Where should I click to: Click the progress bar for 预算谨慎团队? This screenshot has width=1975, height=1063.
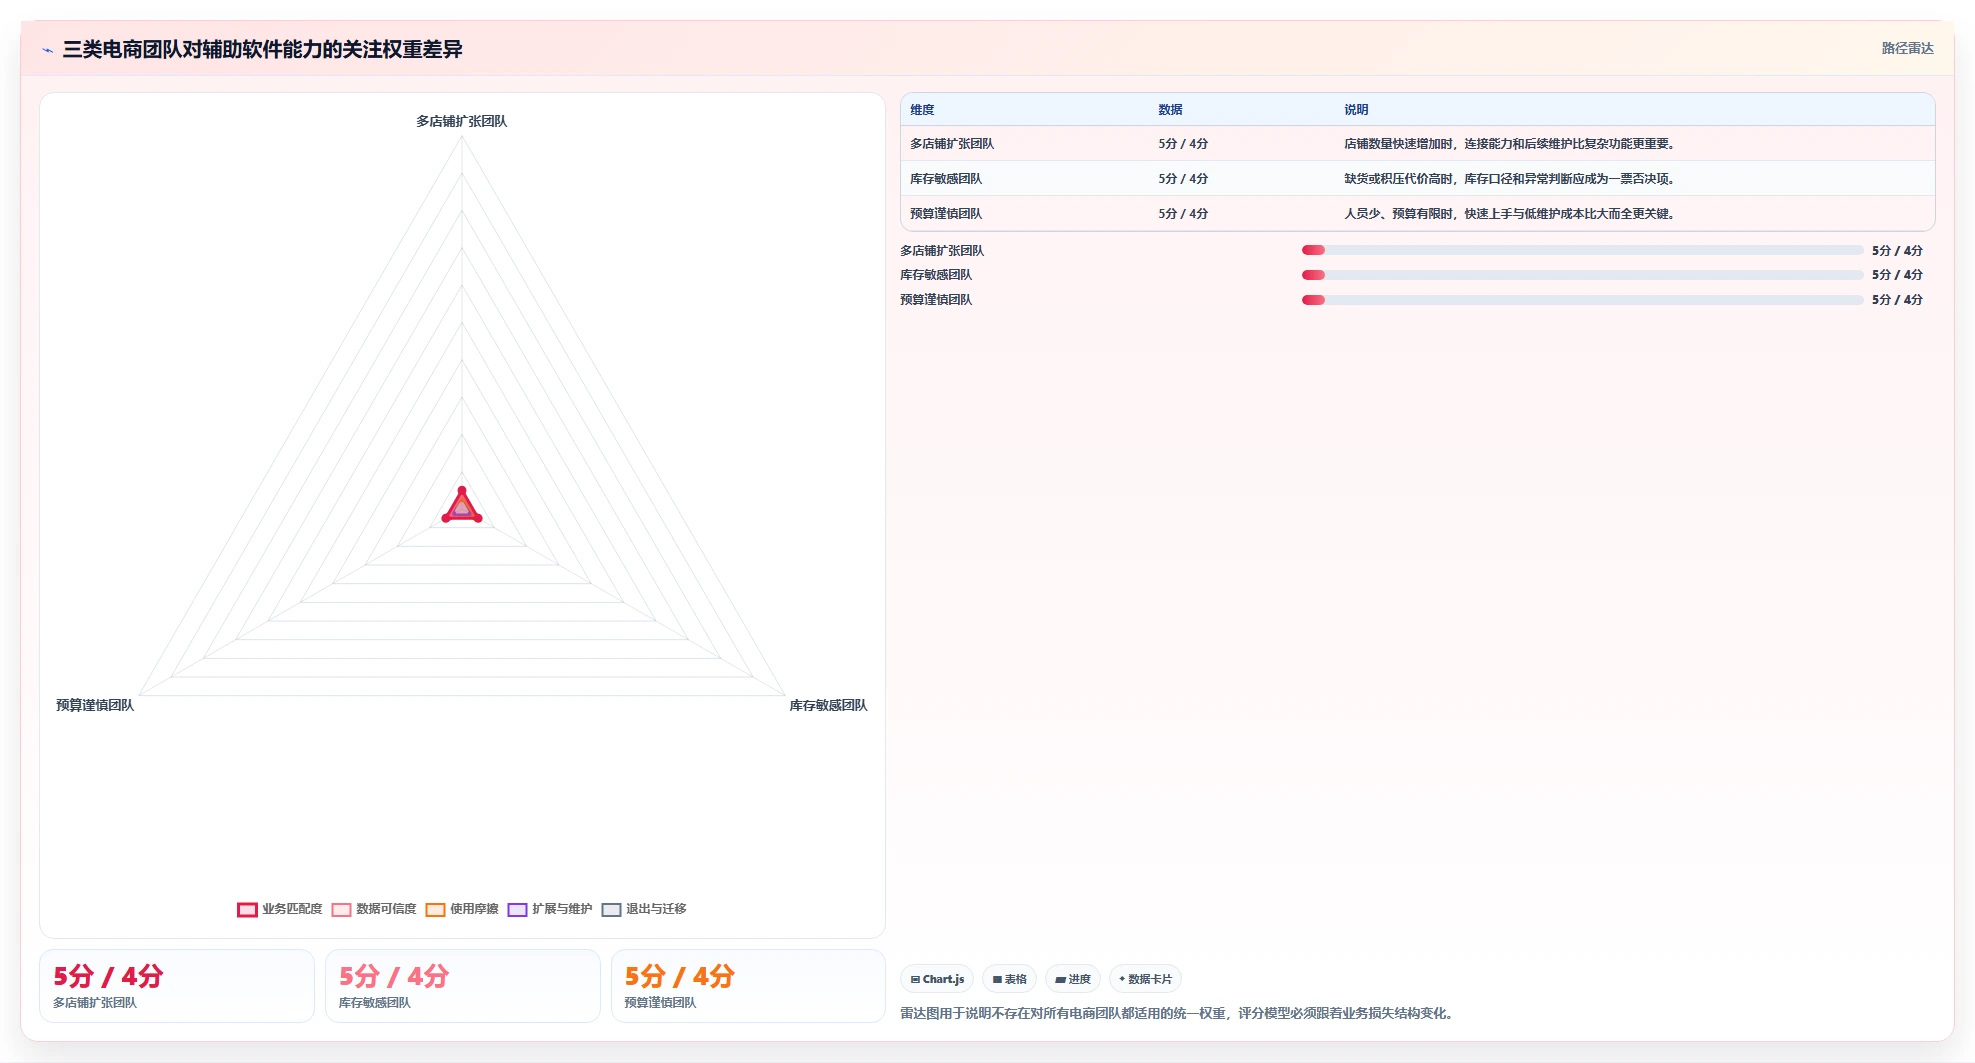click(1582, 300)
